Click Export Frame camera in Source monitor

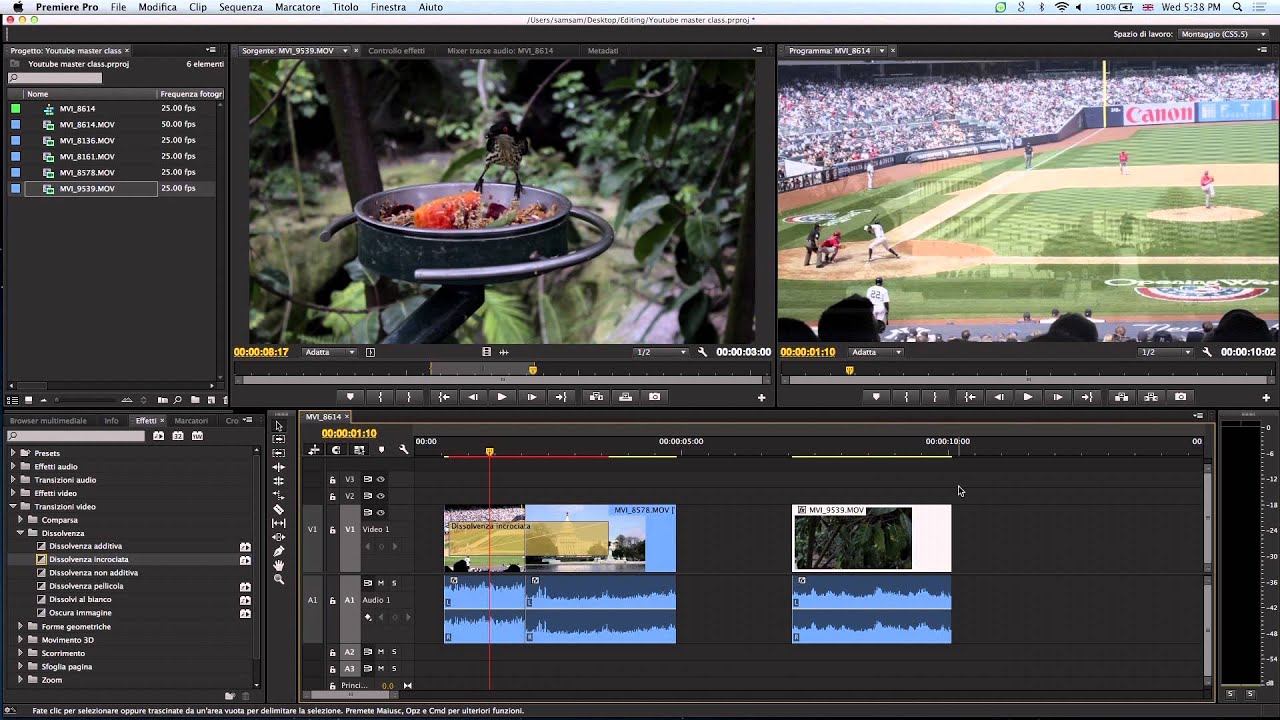coord(655,397)
